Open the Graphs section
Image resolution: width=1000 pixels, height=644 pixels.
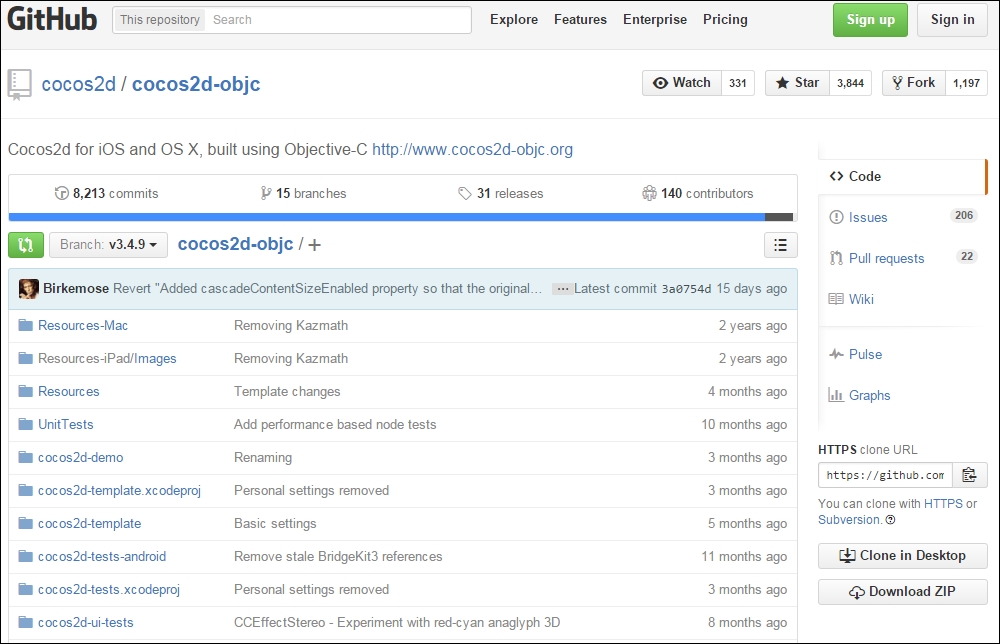click(x=869, y=395)
